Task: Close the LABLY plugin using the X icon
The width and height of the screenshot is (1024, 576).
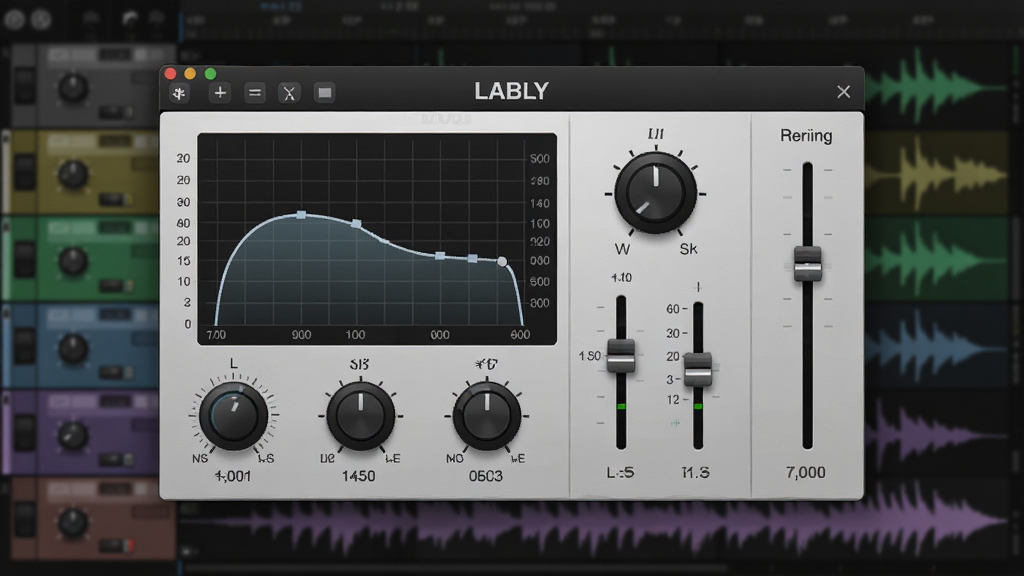Action: [844, 92]
